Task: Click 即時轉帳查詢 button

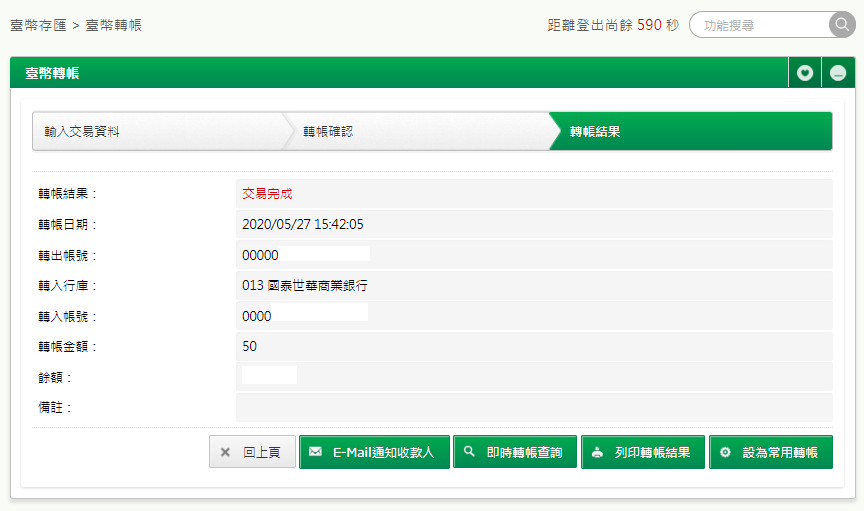Action: coord(515,452)
